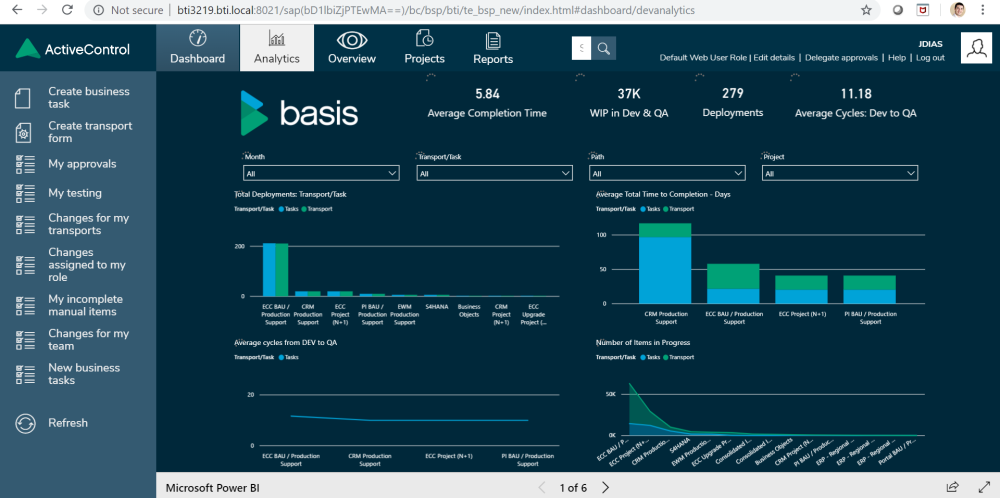Click the user profile avatar icon
The width and height of the screenshot is (1000, 498).
[x=976, y=48]
